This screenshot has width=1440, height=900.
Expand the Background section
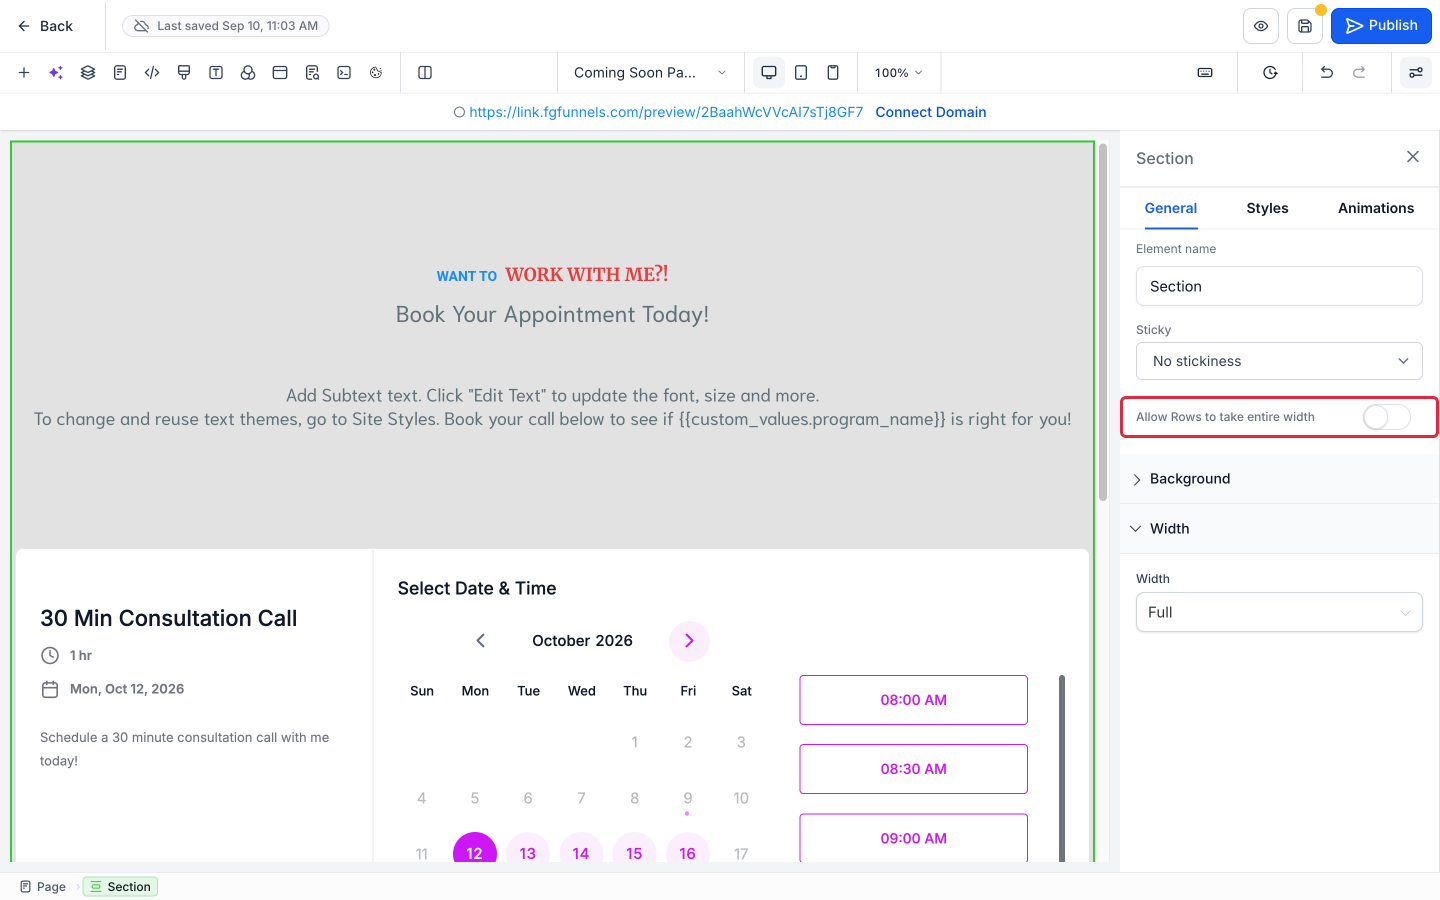[x=1279, y=479]
